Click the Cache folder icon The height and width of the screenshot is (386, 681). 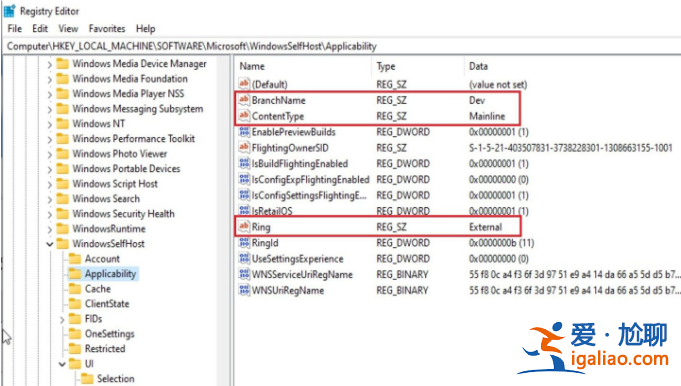pyautogui.click(x=75, y=289)
